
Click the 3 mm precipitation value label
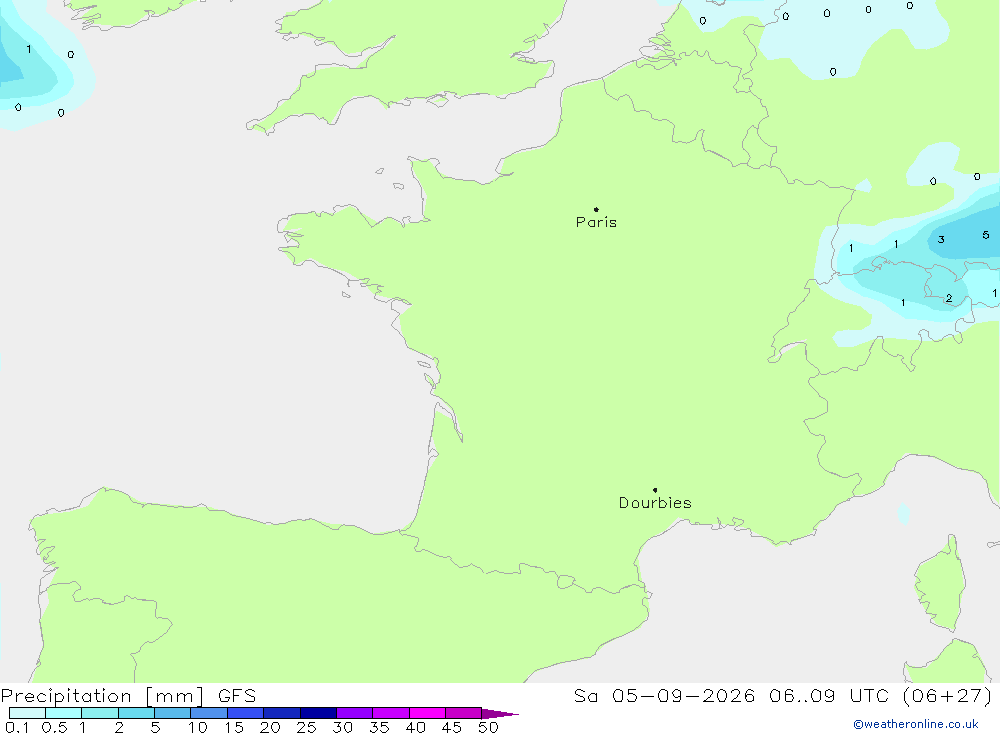pos(941,240)
